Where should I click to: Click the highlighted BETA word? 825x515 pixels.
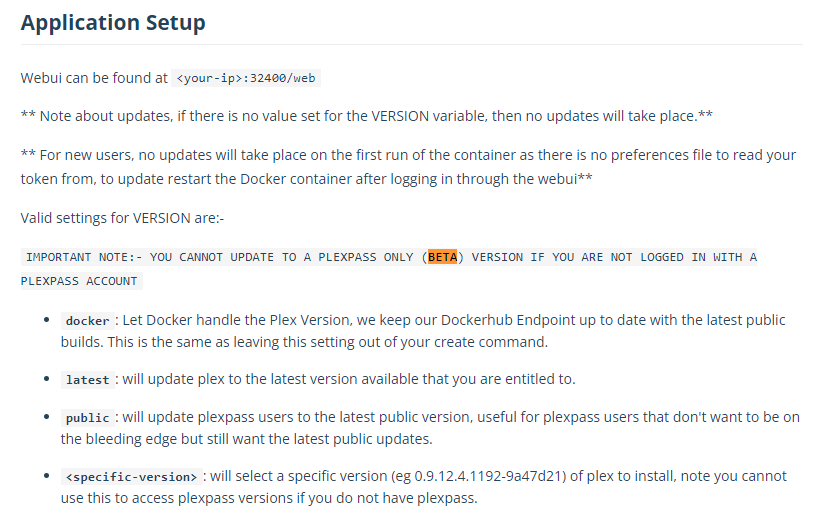442,257
